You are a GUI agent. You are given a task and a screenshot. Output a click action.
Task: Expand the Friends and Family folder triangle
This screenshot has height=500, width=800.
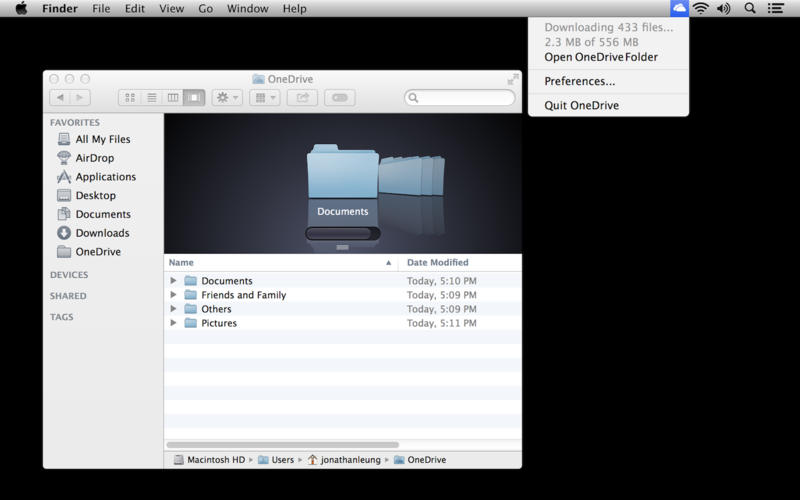[x=173, y=295]
